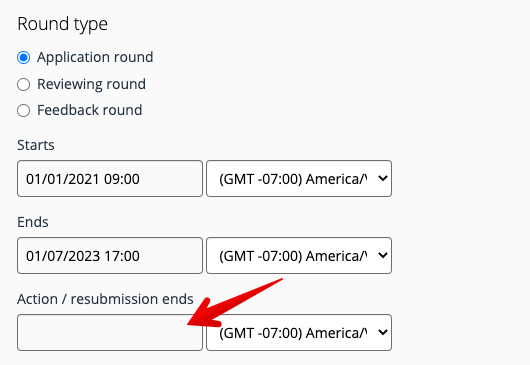Screen dimensions: 530x365
Task: Pick the Feedback round radio button
Action: [x=24, y=110]
